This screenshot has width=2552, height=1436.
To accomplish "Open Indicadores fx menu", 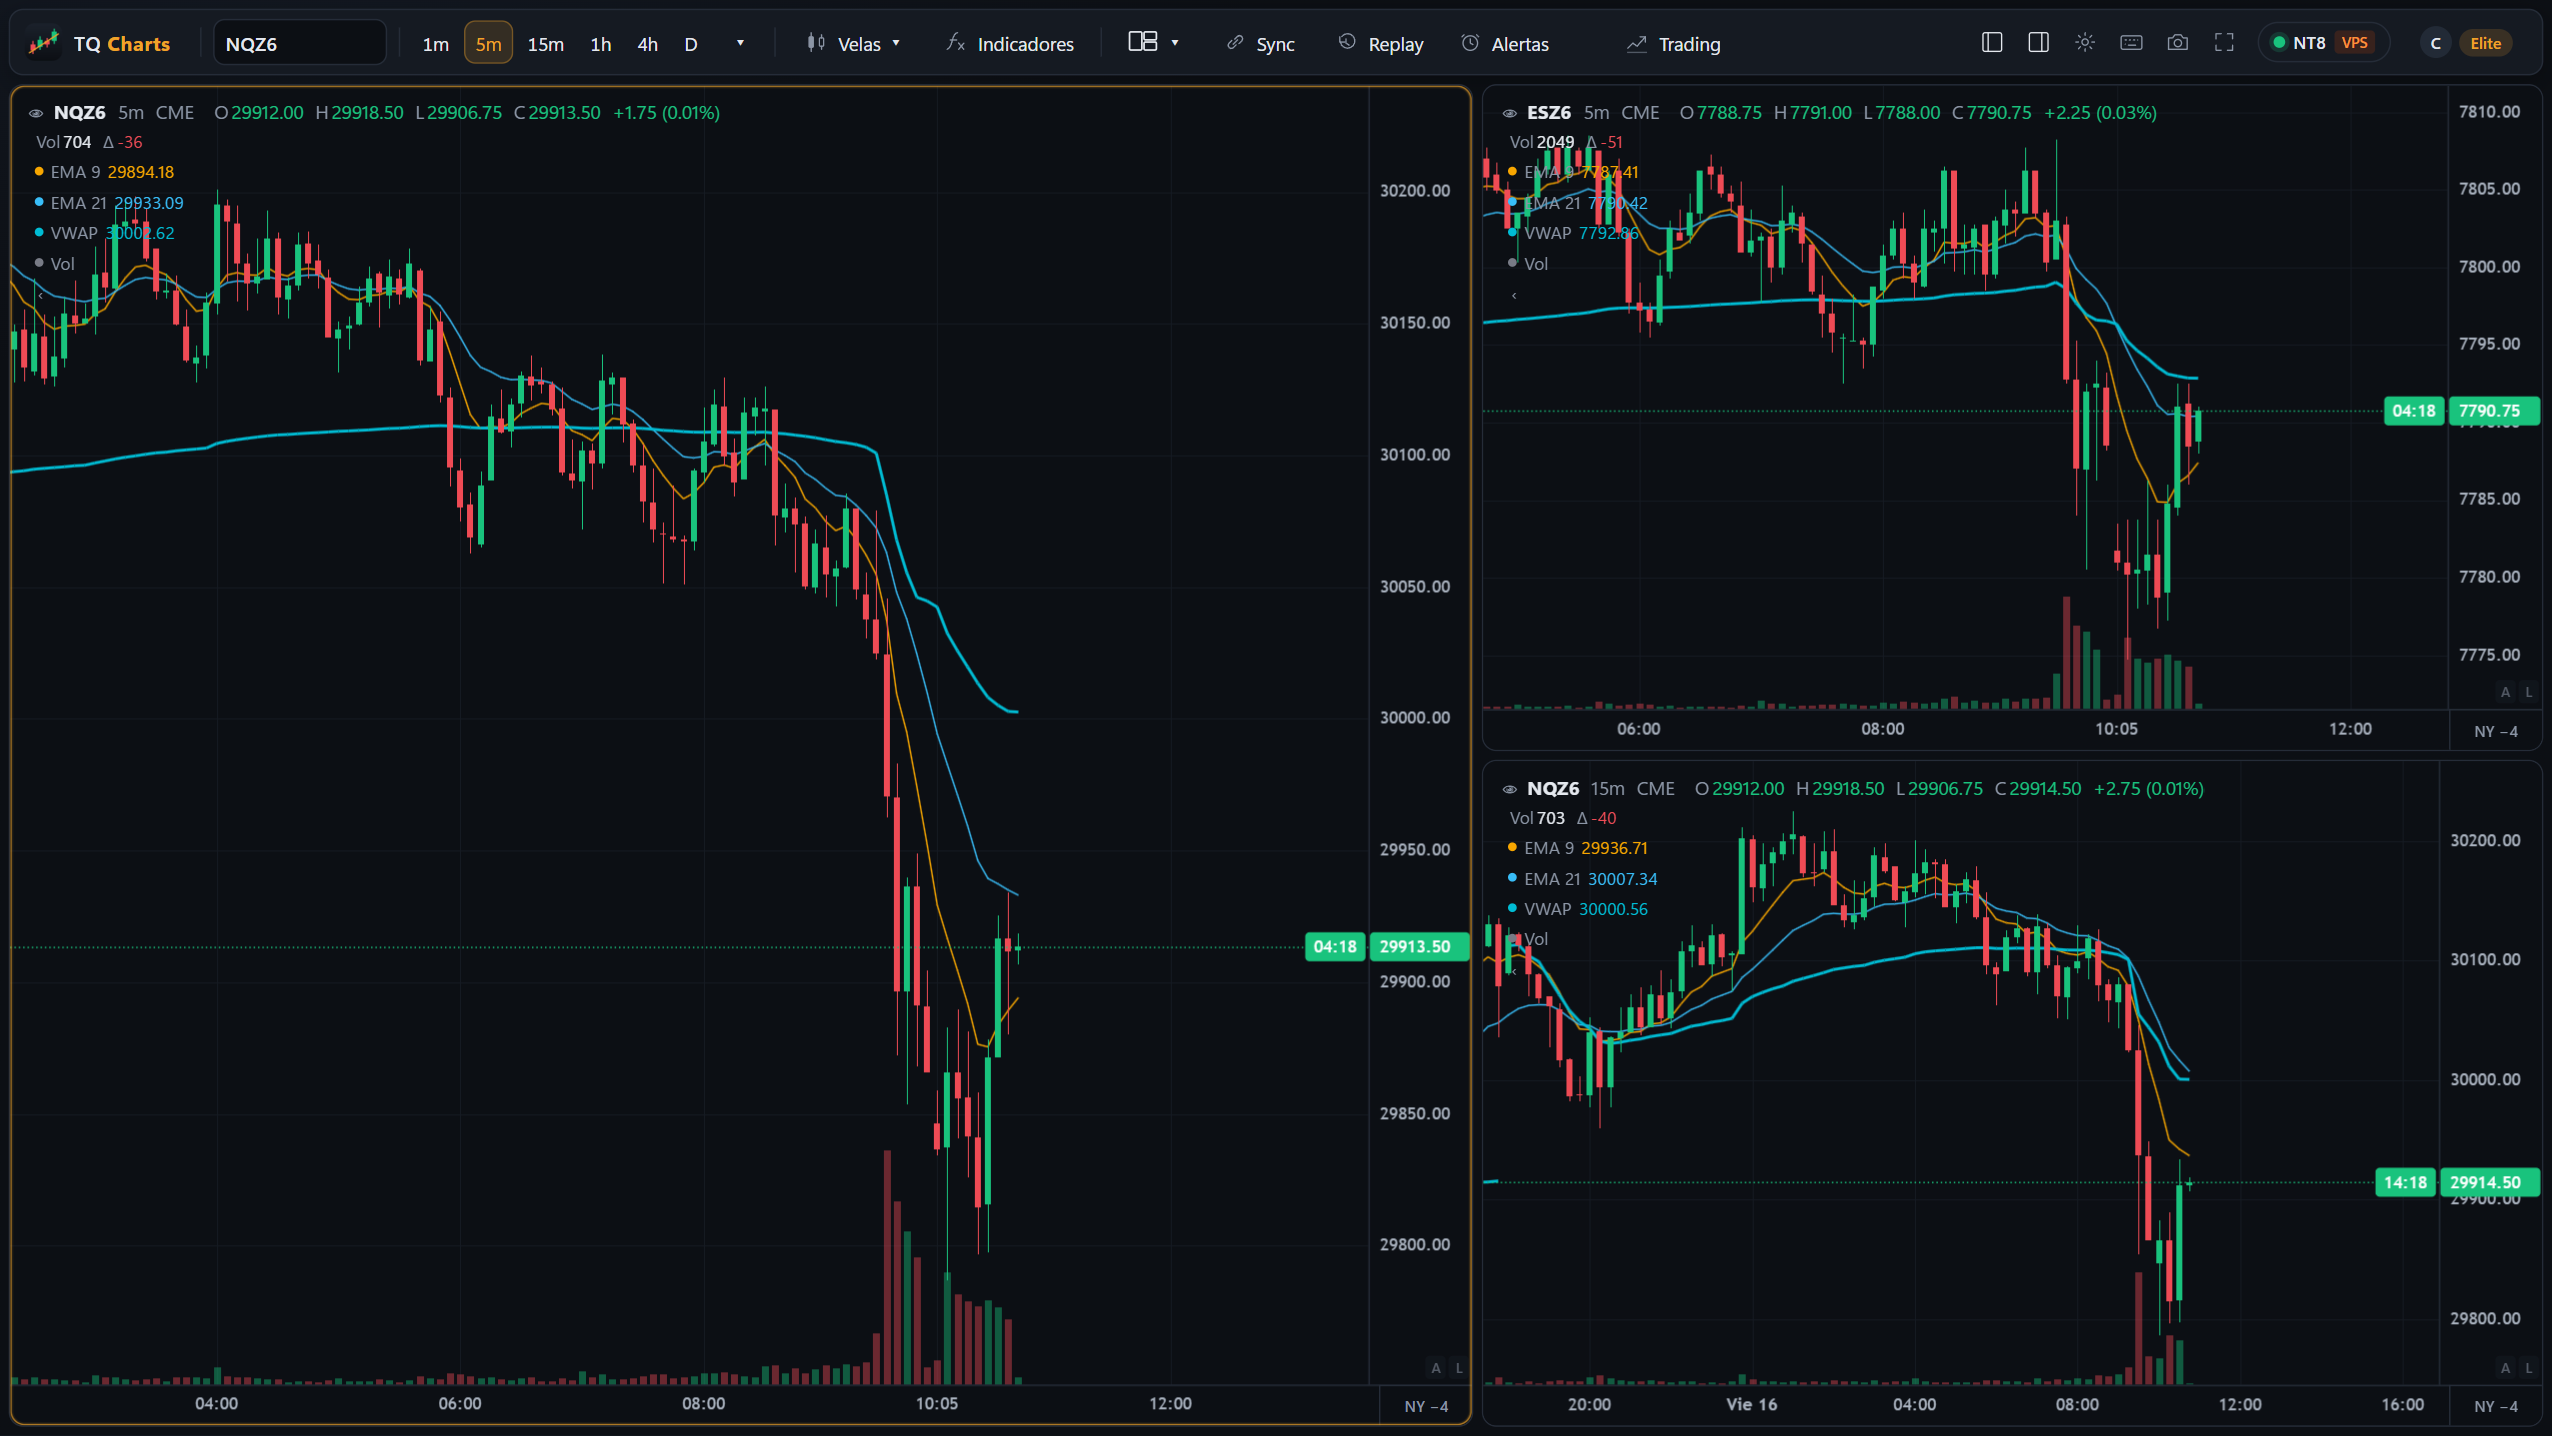I will [x=1010, y=44].
